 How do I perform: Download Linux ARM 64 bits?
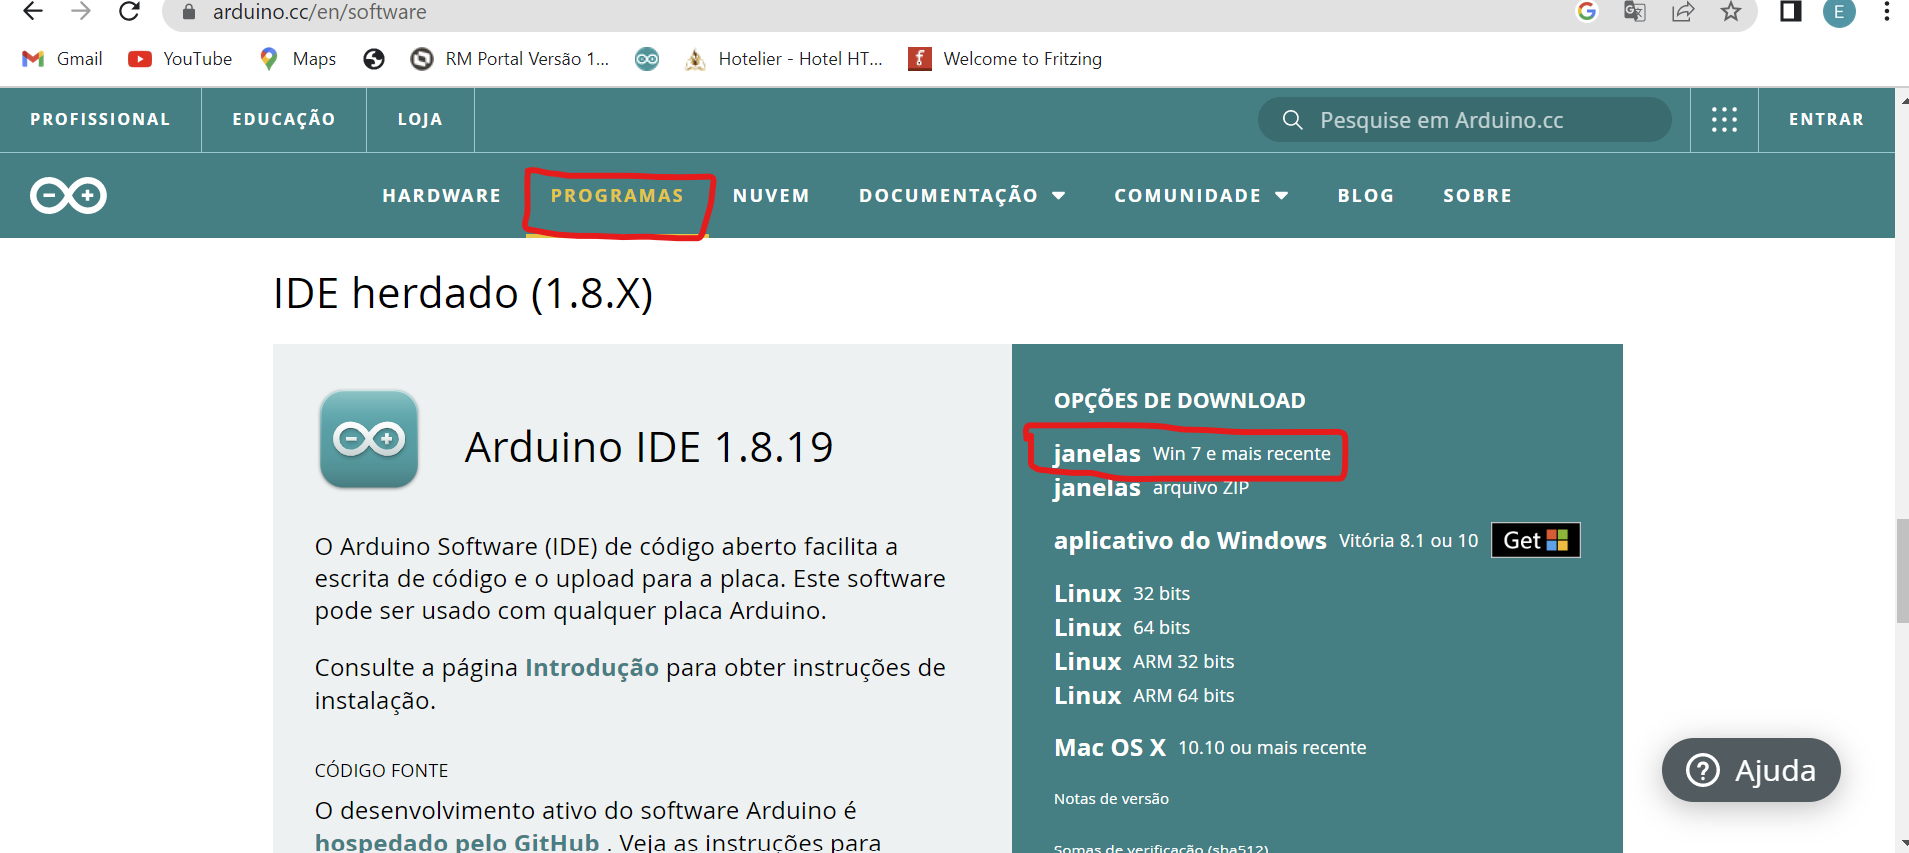(1144, 696)
